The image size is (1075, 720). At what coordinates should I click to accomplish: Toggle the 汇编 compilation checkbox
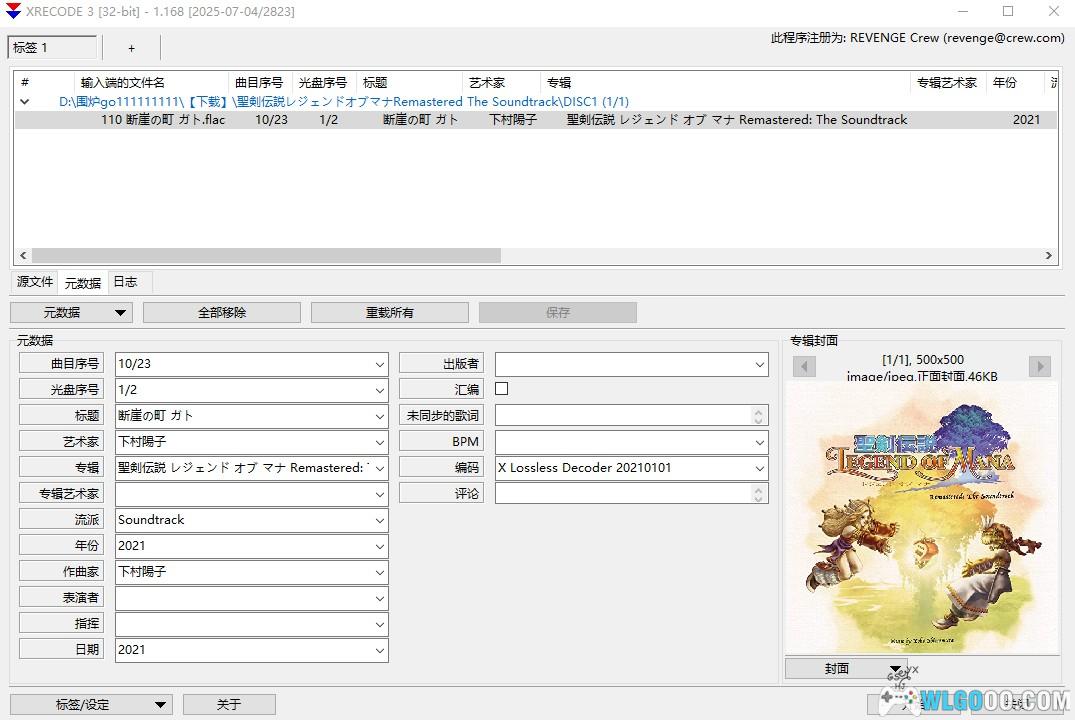click(x=502, y=389)
